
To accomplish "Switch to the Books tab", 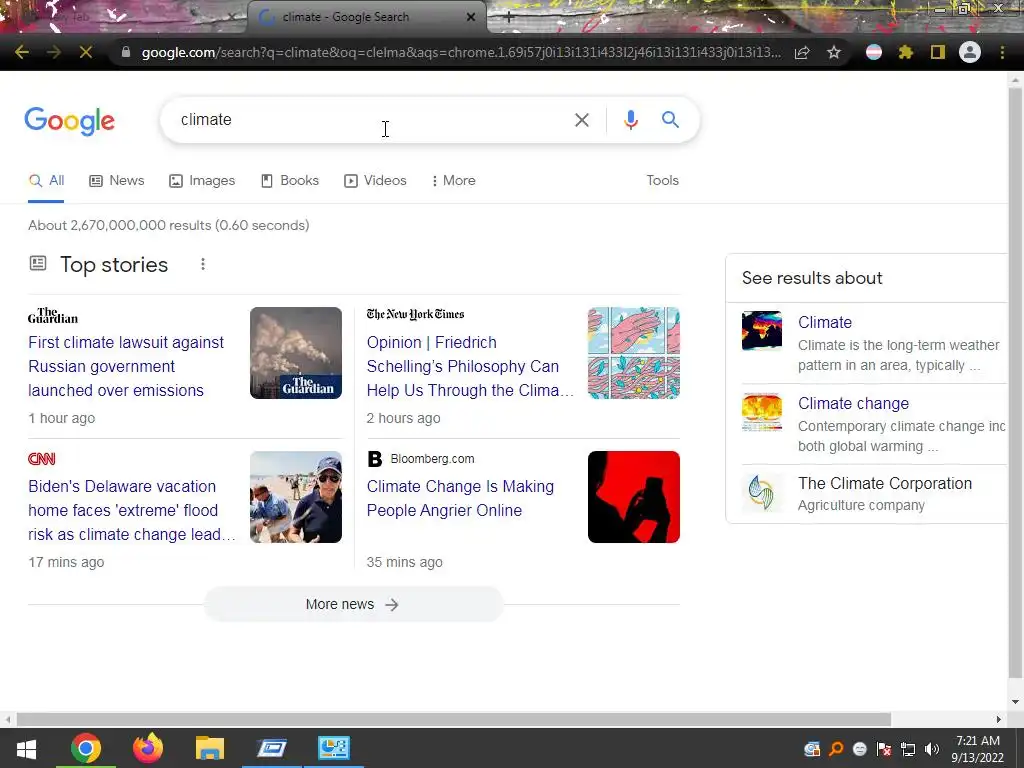I will (x=289, y=181).
